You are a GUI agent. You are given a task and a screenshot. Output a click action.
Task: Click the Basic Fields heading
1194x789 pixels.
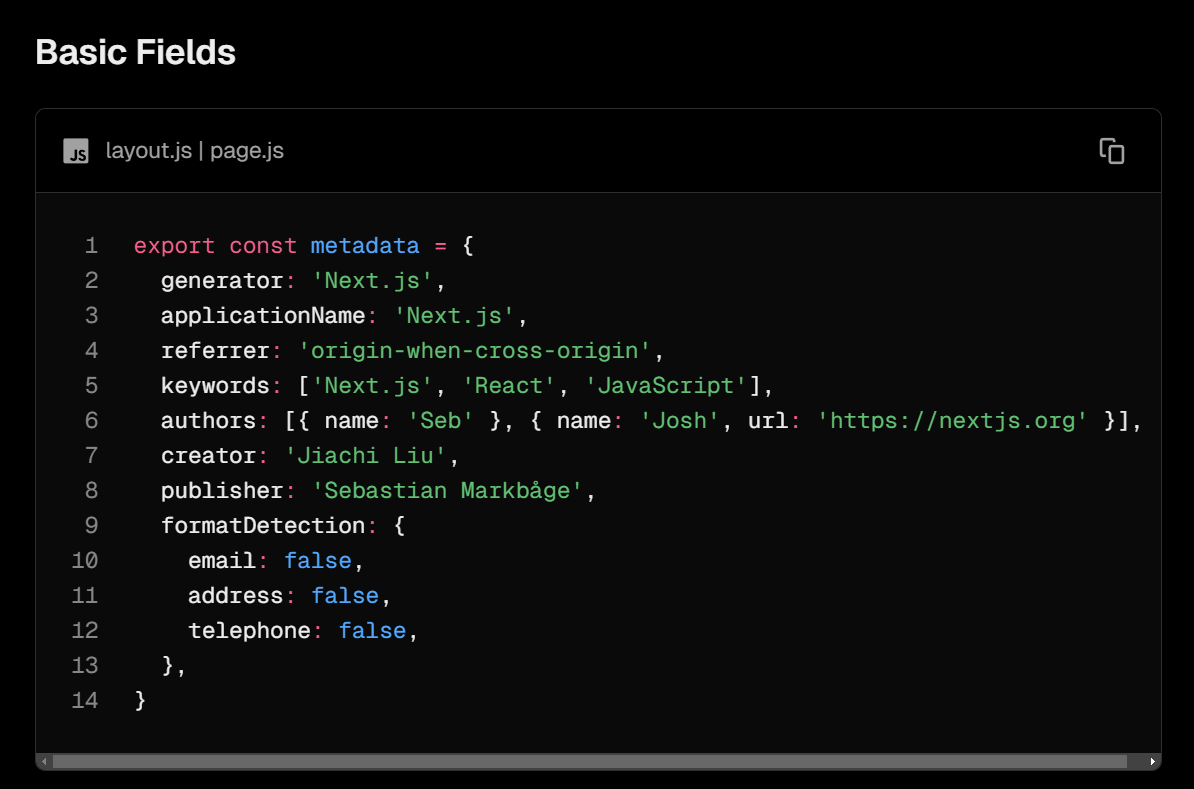(x=135, y=52)
